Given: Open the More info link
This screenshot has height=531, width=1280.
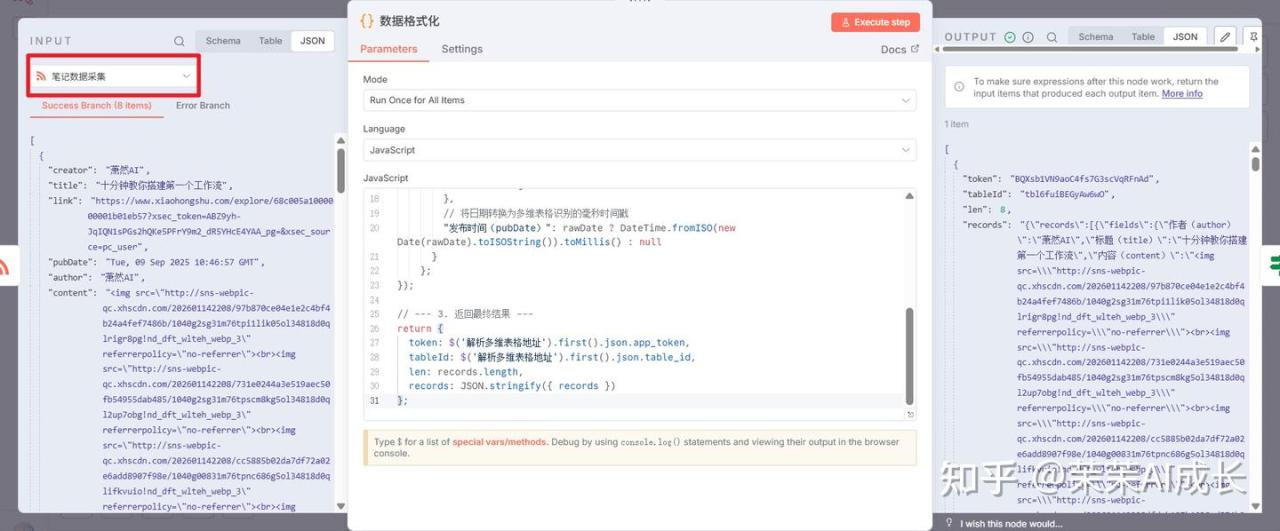Looking at the screenshot, I should 1182,94.
